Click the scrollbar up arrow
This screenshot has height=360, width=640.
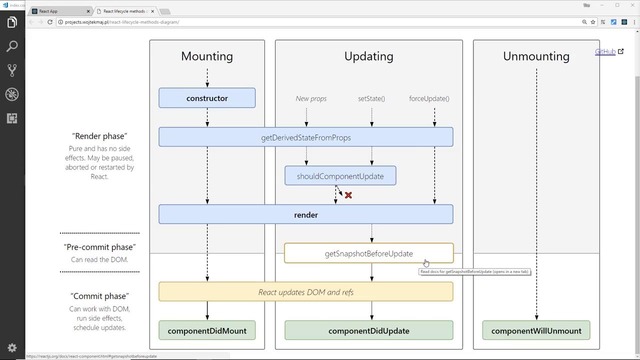(637, 32)
